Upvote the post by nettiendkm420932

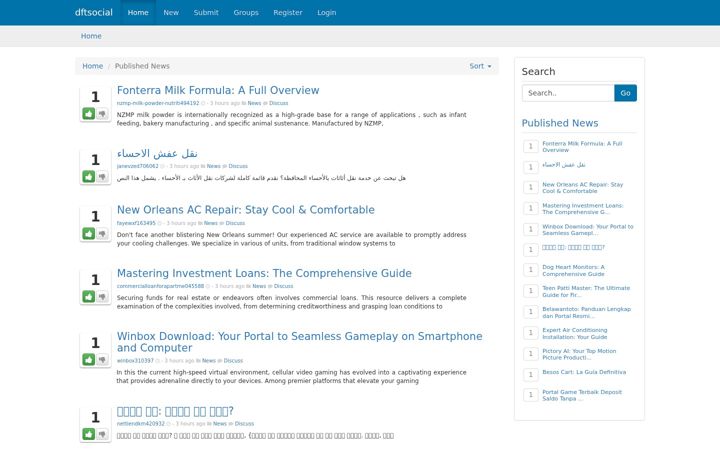coord(89,434)
